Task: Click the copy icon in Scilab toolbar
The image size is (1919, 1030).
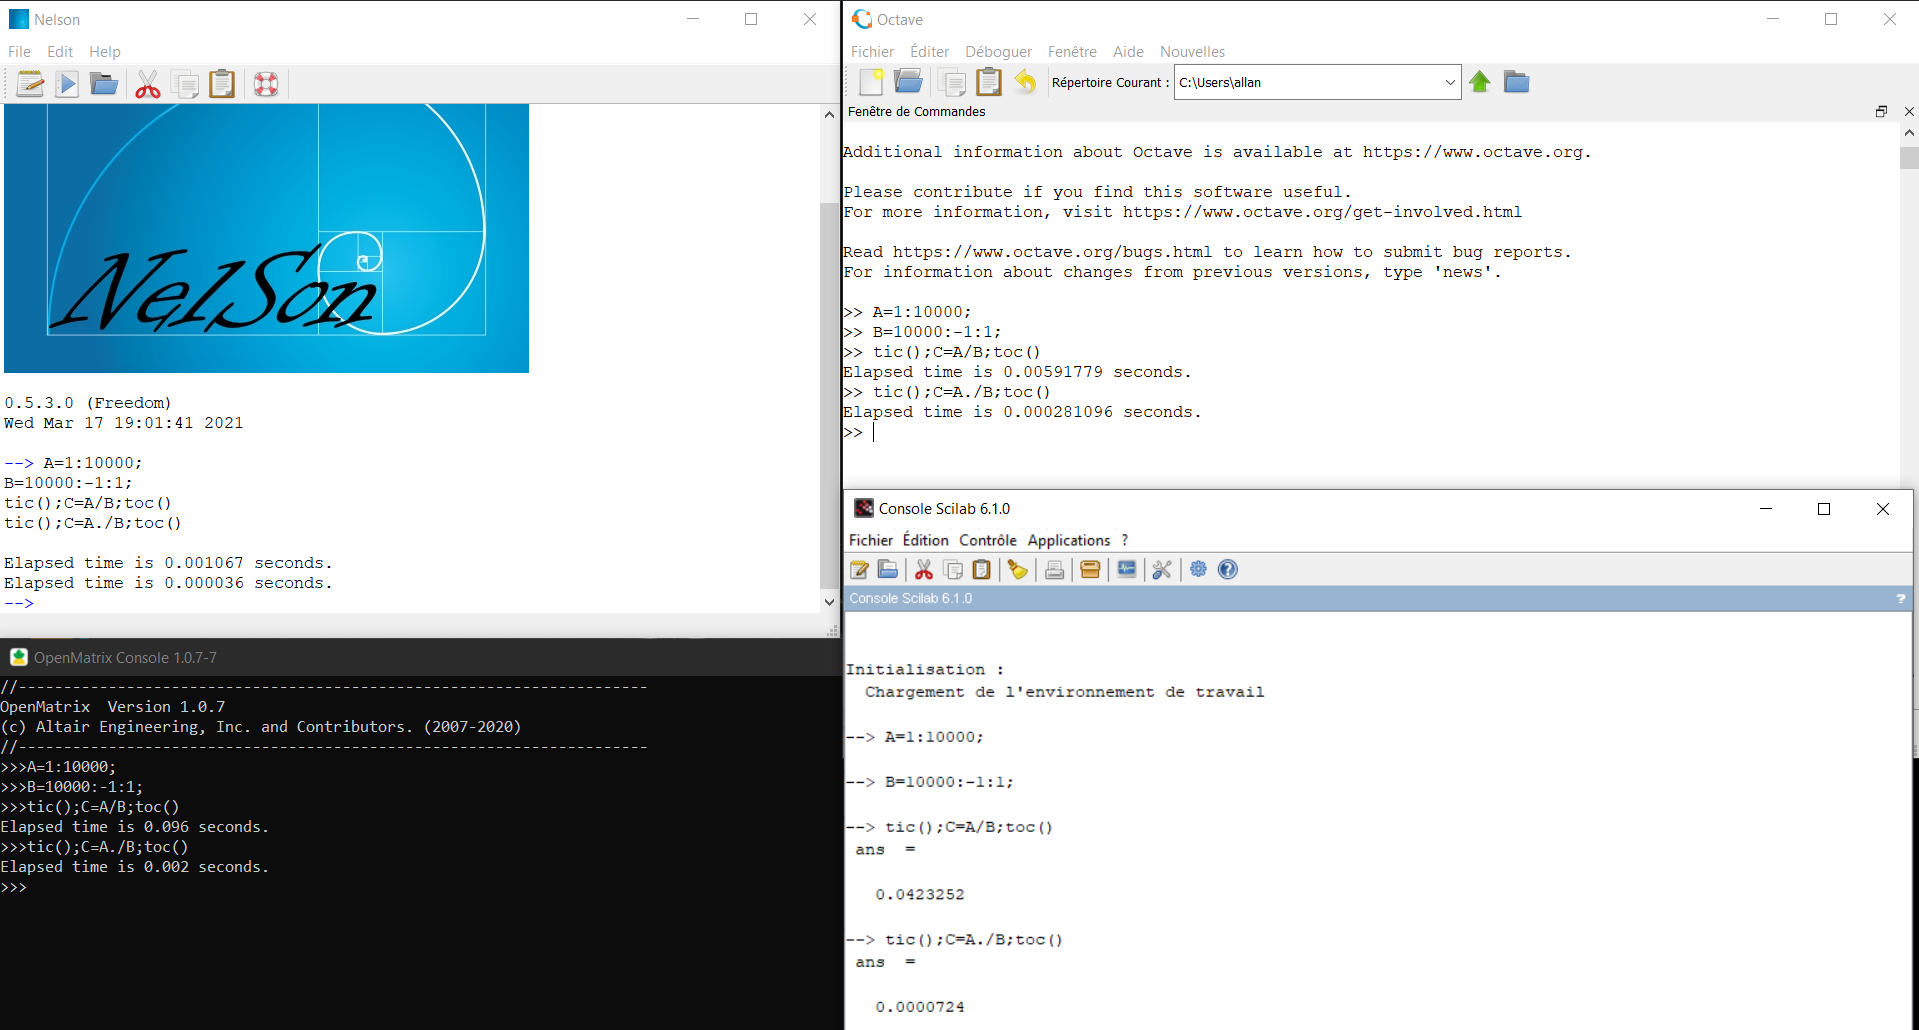Action: point(953,570)
